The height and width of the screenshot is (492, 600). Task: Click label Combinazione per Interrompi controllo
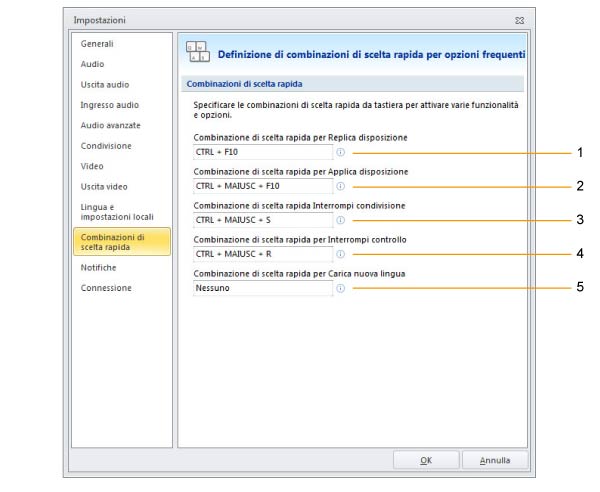[x=300, y=240]
